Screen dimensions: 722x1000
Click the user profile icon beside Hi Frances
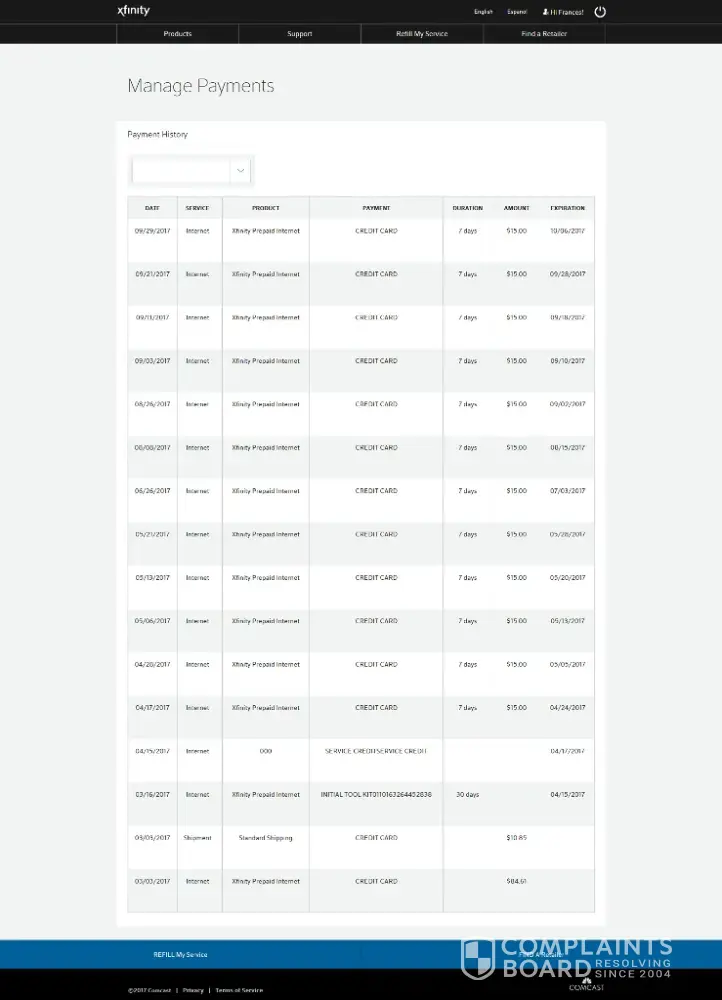545,12
